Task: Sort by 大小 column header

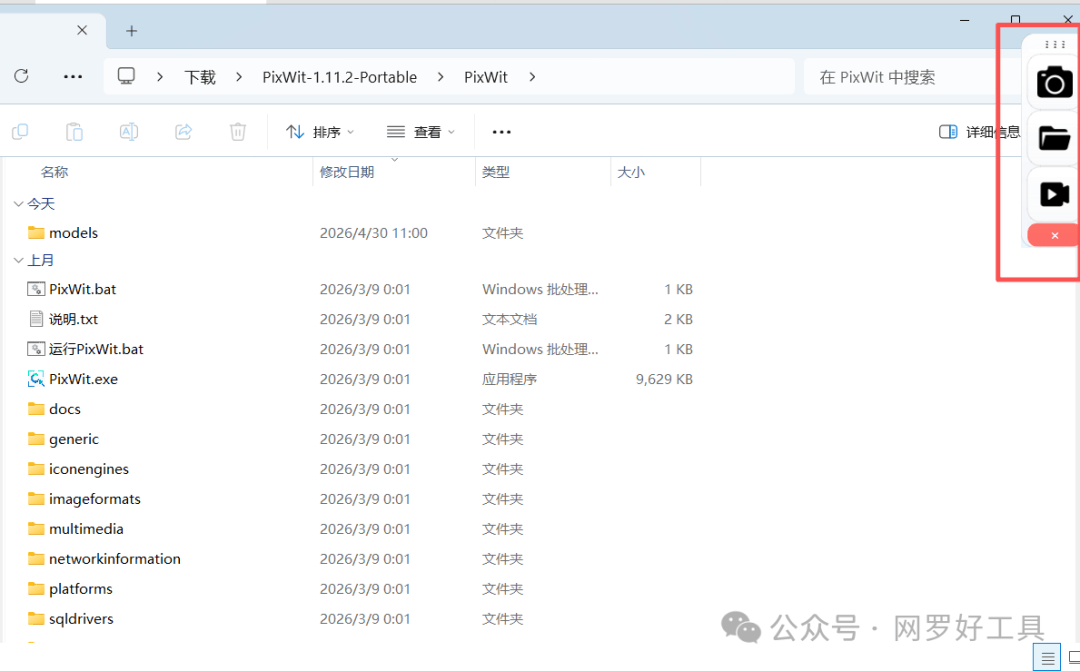Action: (x=631, y=172)
